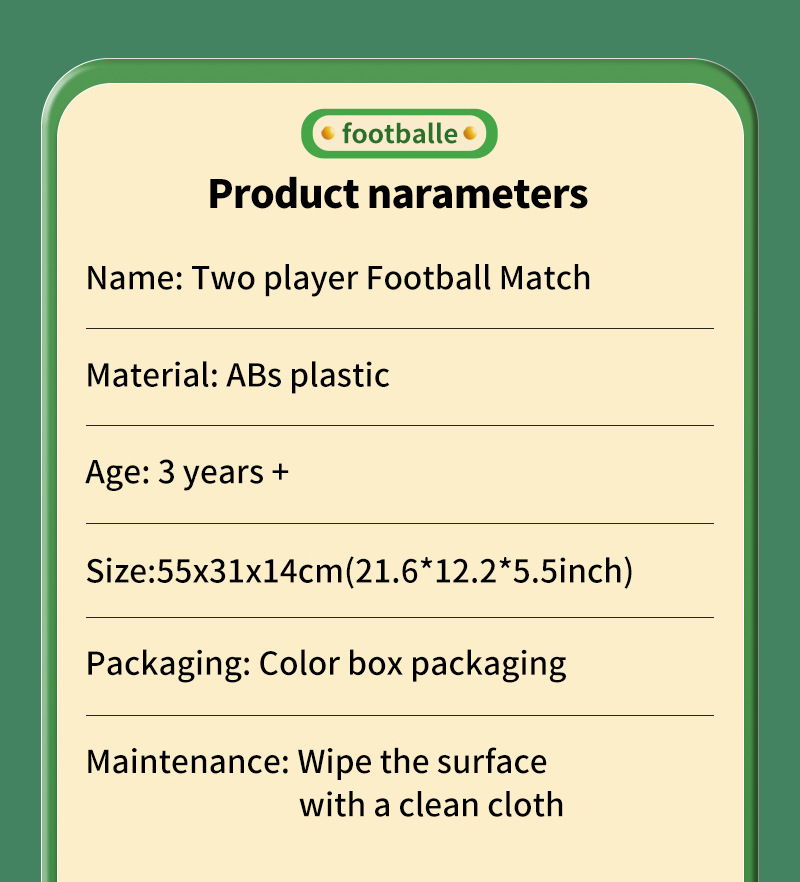Image resolution: width=800 pixels, height=882 pixels.
Task: Click the 'Wipe the surface' text
Action: [422, 762]
